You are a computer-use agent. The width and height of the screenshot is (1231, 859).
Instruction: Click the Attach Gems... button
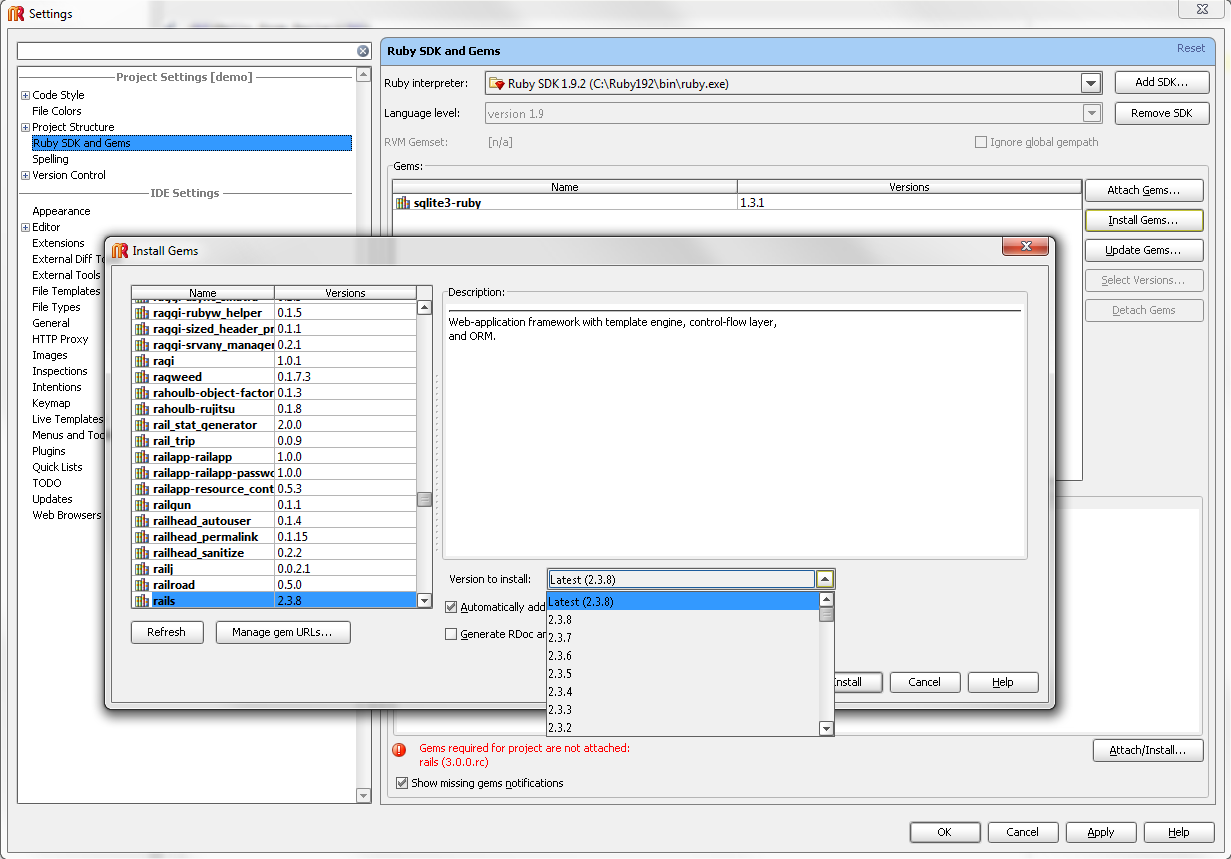point(1143,190)
